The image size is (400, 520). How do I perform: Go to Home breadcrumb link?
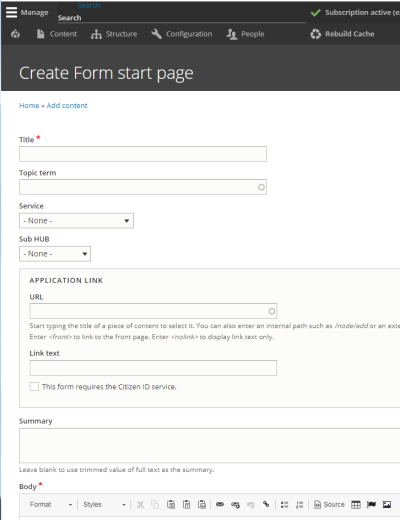29,106
